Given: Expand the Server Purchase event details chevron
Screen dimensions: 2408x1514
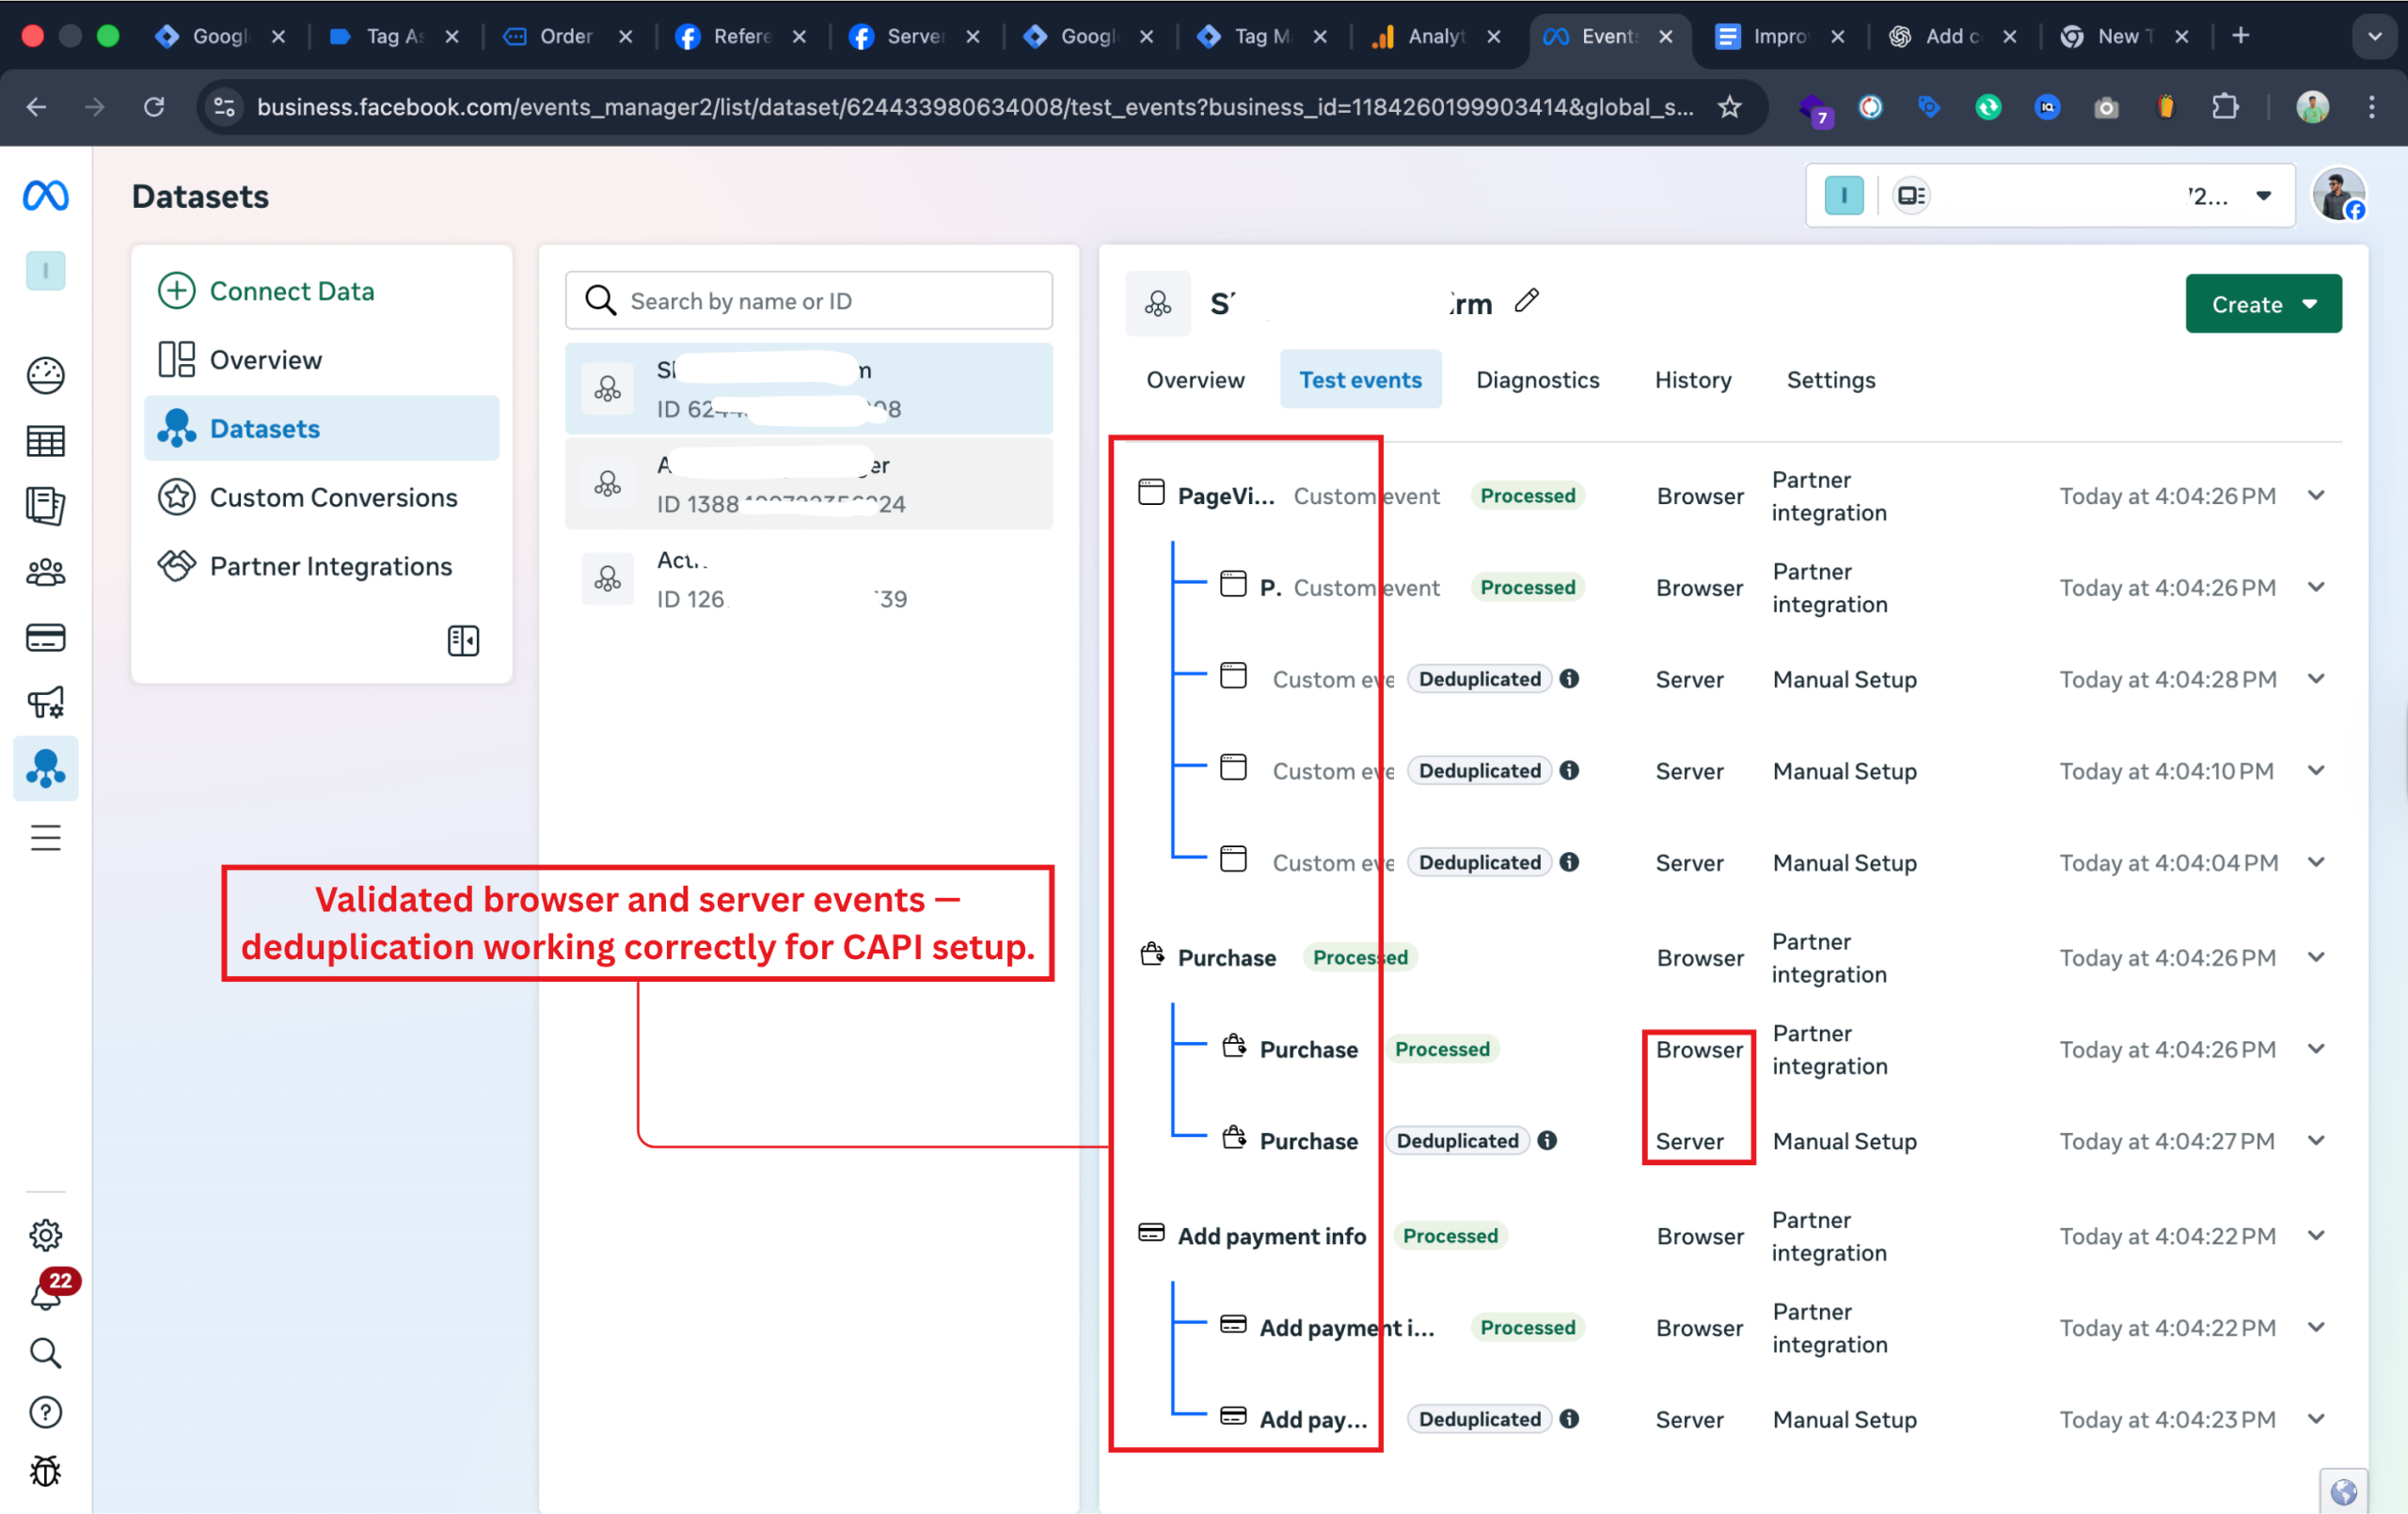Looking at the screenshot, I should click(x=2316, y=1141).
